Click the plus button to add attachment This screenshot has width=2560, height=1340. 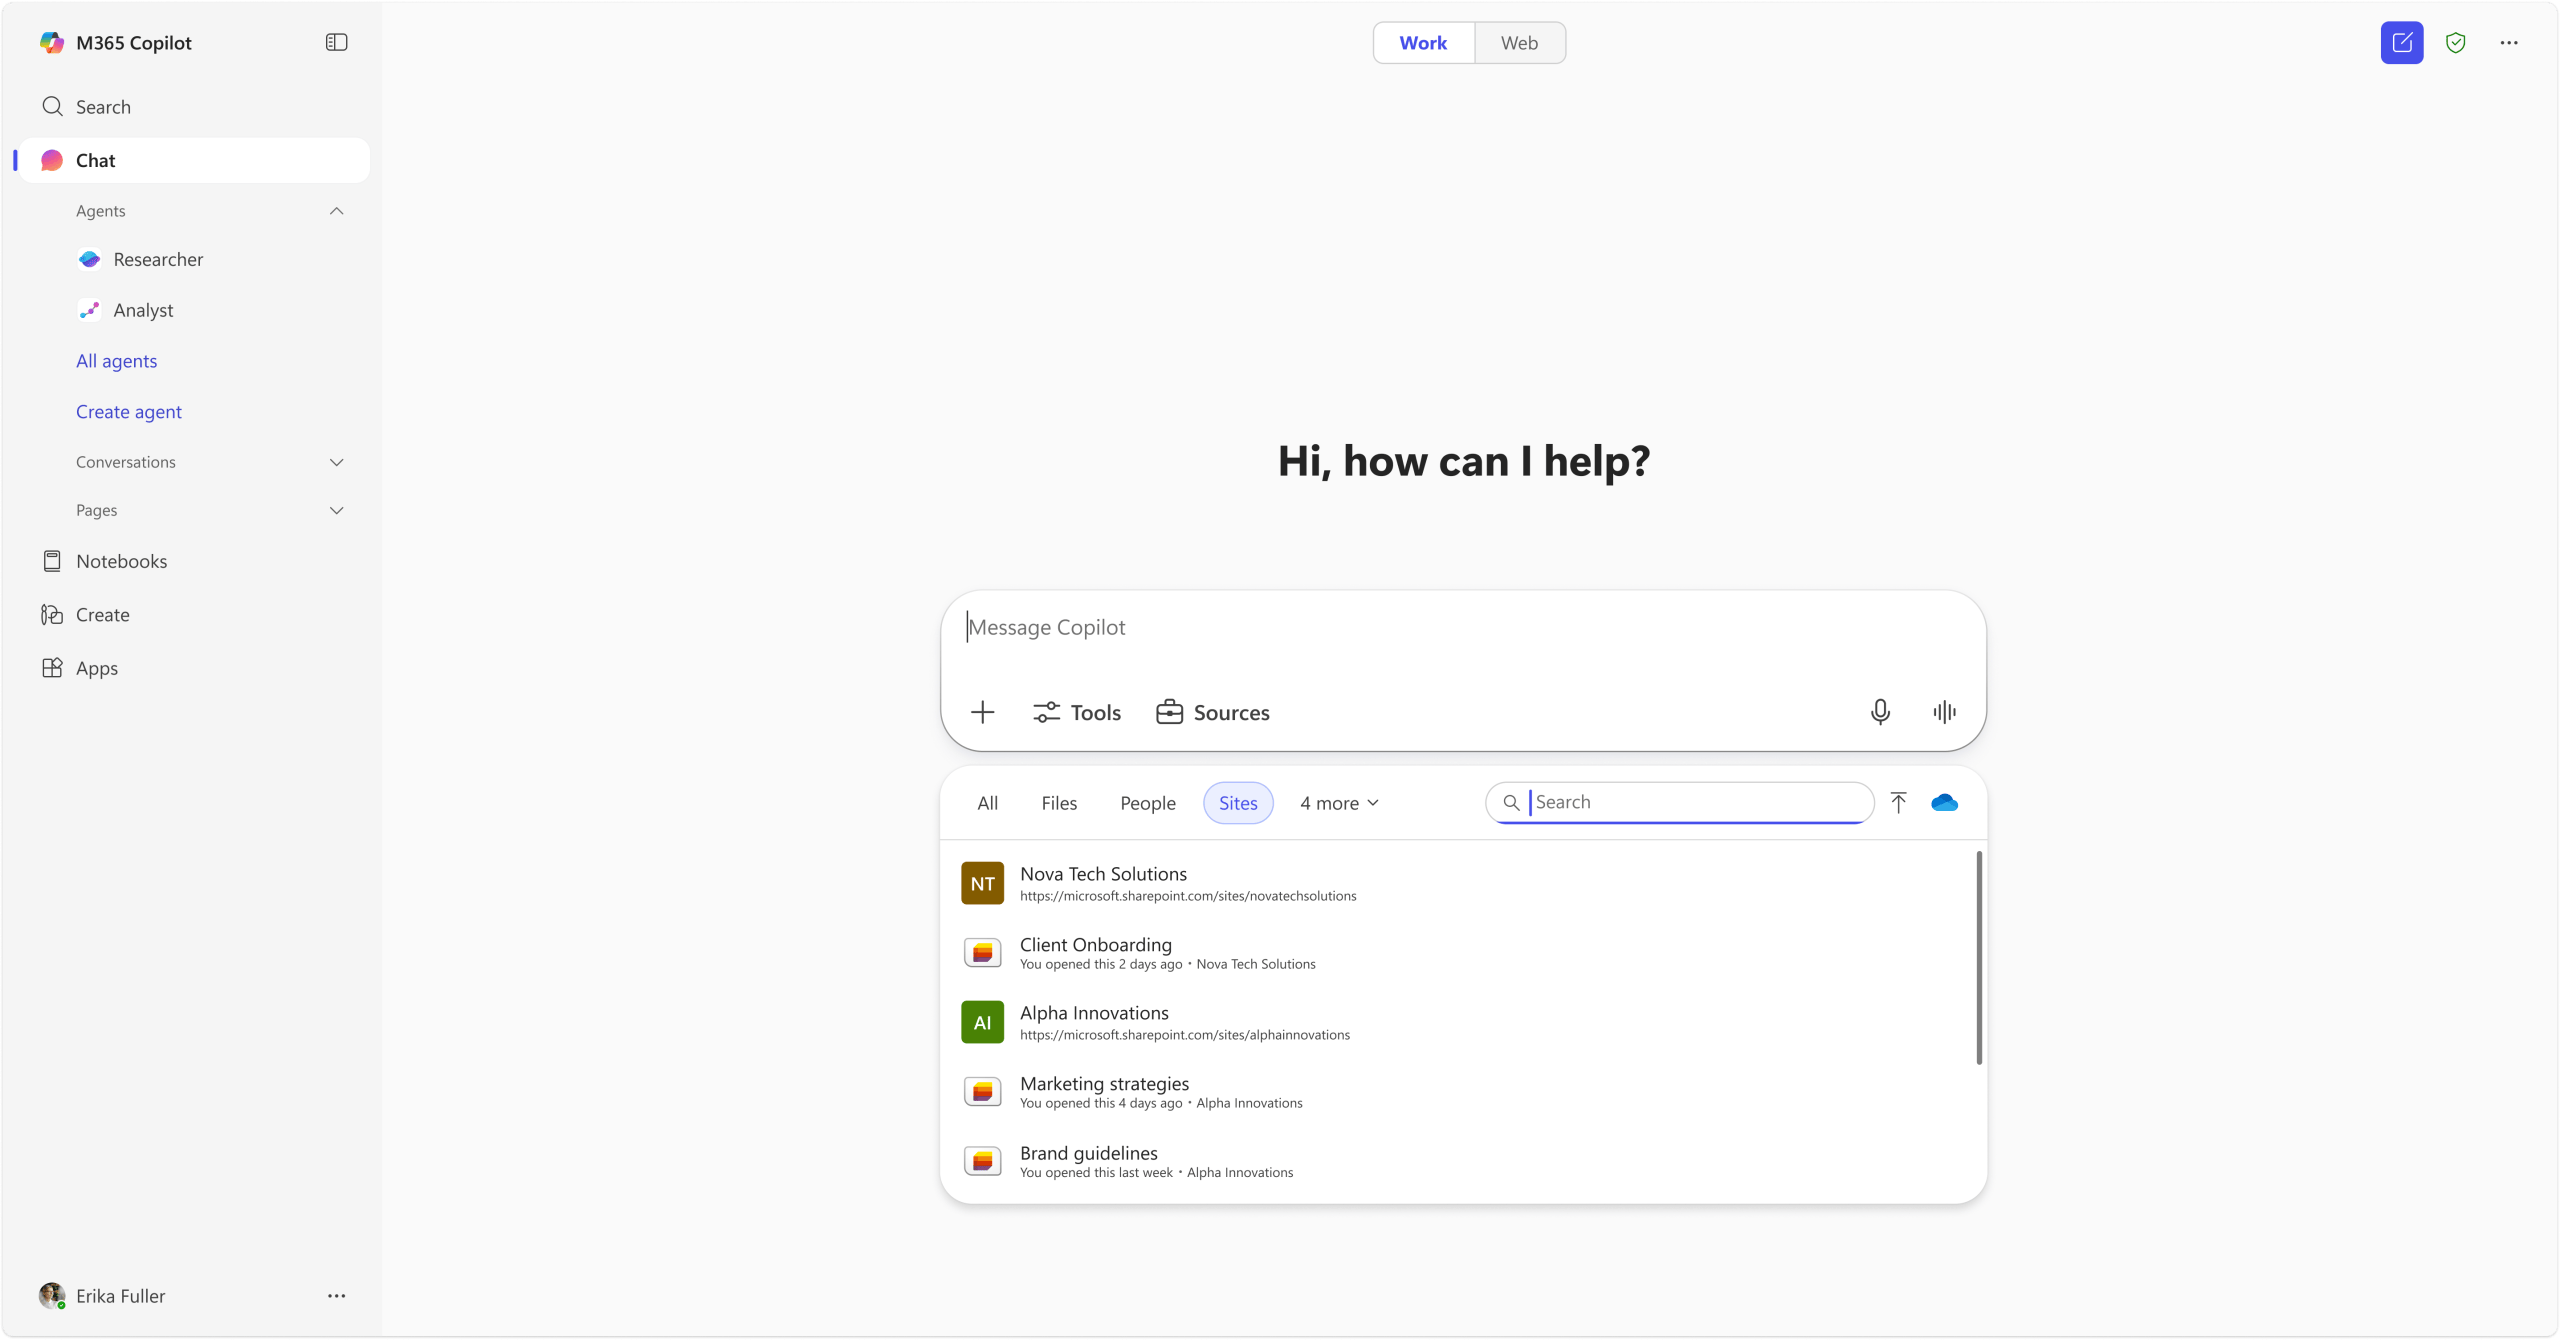click(982, 711)
